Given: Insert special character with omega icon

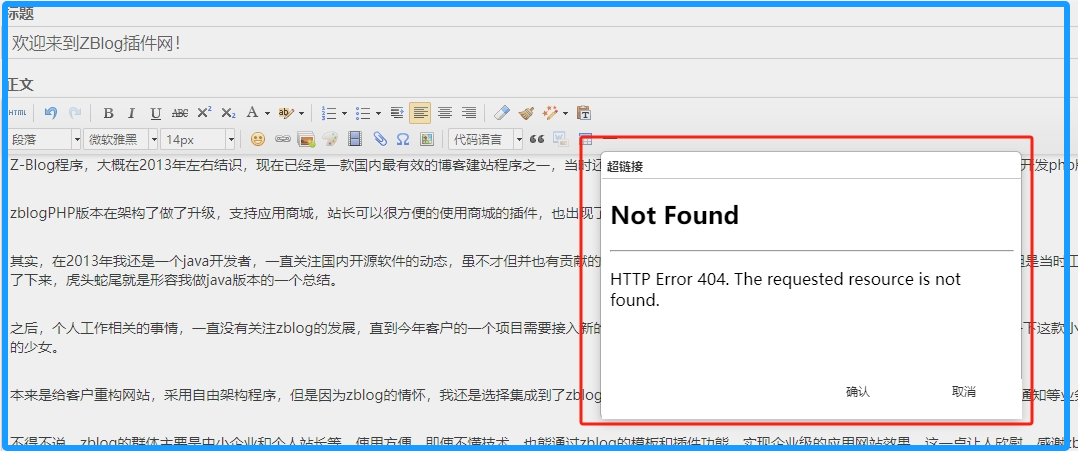Looking at the screenshot, I should click(x=403, y=139).
